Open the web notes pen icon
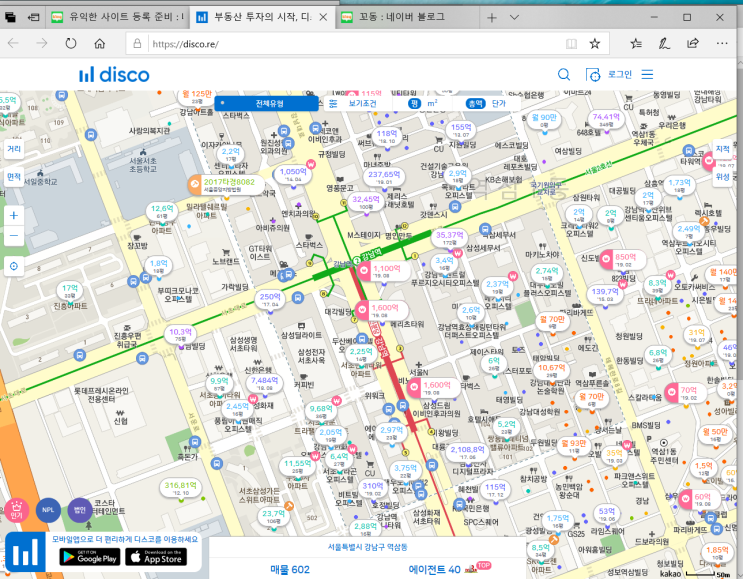 point(664,44)
